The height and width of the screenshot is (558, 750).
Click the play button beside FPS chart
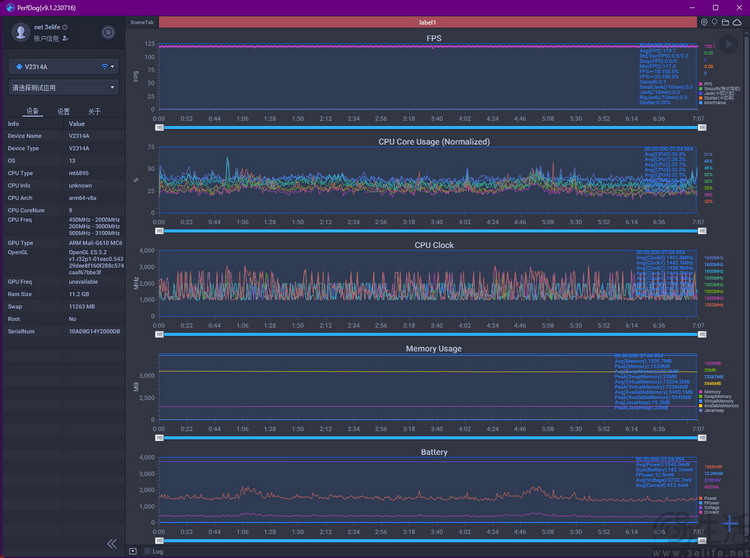(728, 44)
